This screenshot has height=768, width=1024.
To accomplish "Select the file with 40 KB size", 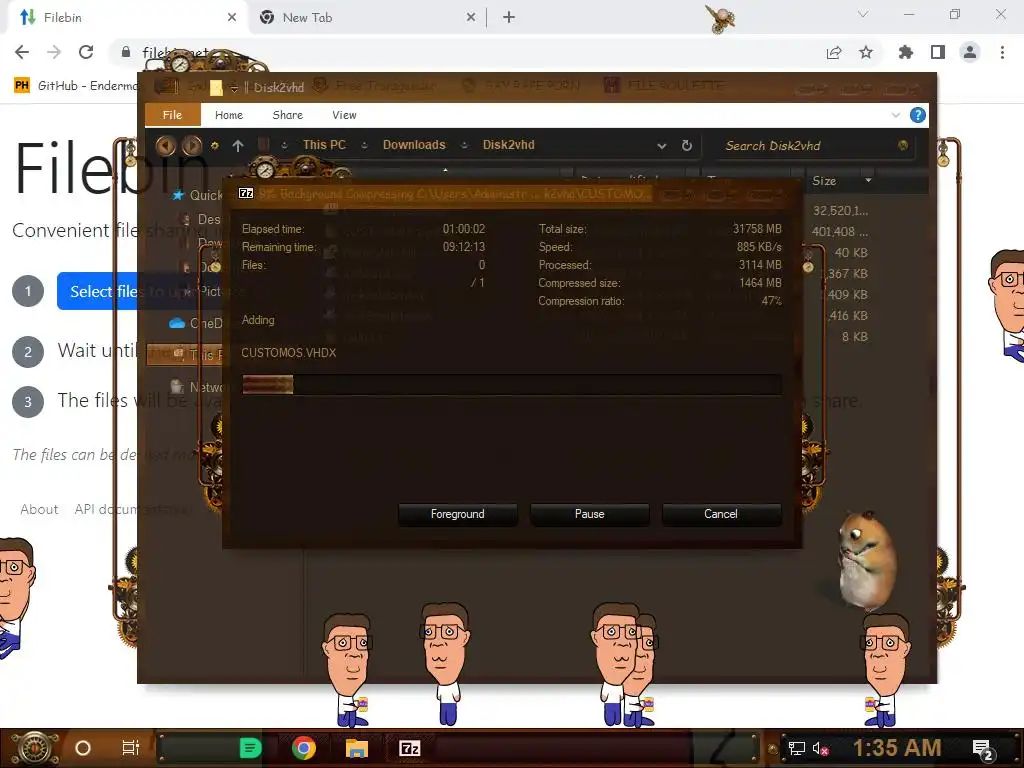I will tap(850, 253).
